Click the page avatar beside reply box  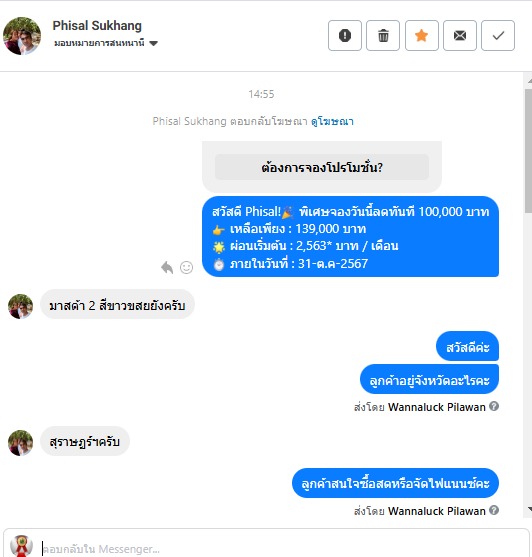21,546
